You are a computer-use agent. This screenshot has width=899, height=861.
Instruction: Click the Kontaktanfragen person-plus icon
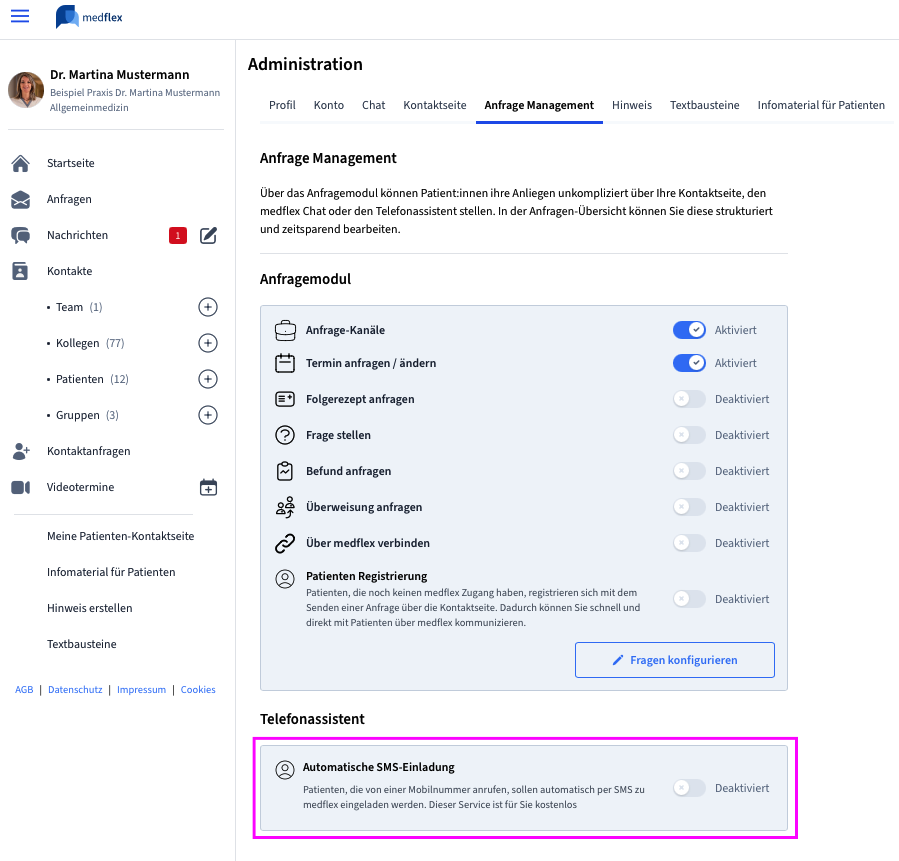21,452
